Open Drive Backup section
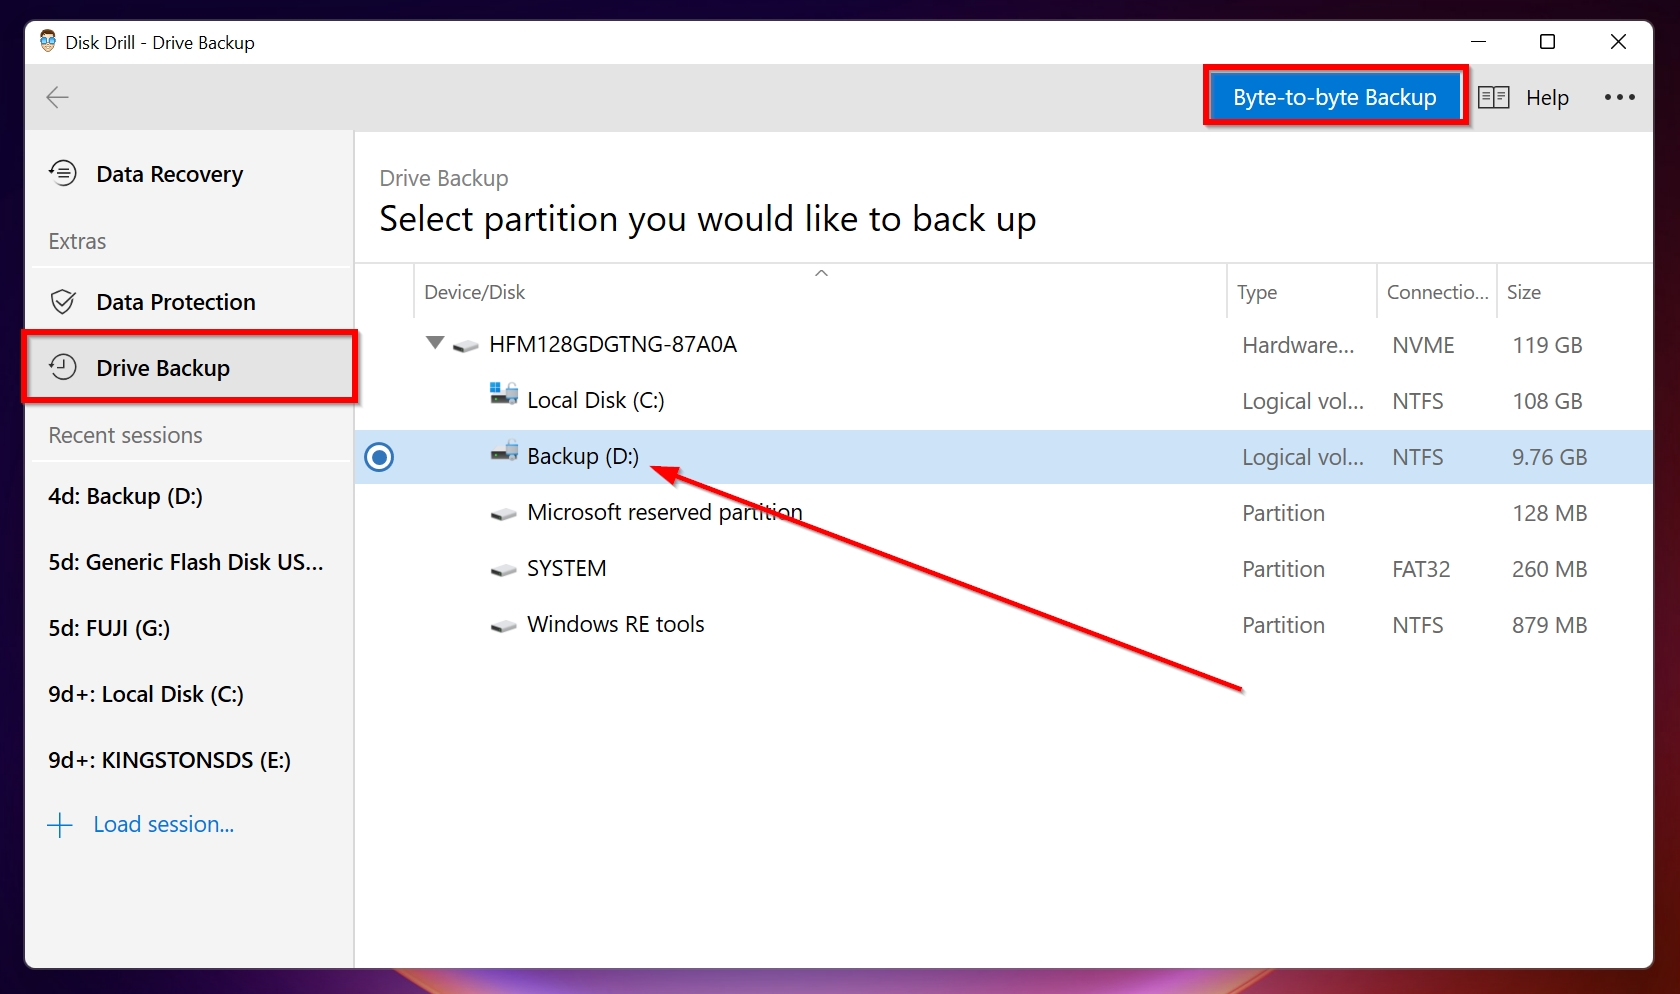This screenshot has width=1680, height=994. coord(190,368)
